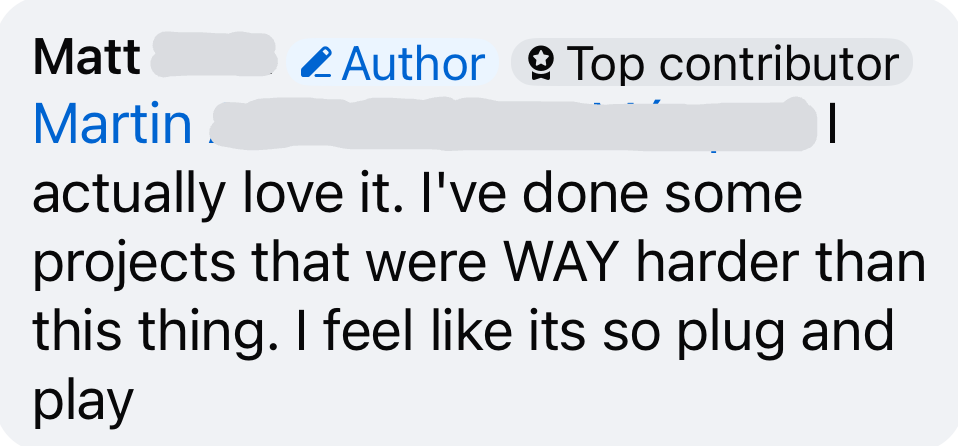Click the Top contributor badge text
Viewport: 958px width, 446px height.
(733, 64)
